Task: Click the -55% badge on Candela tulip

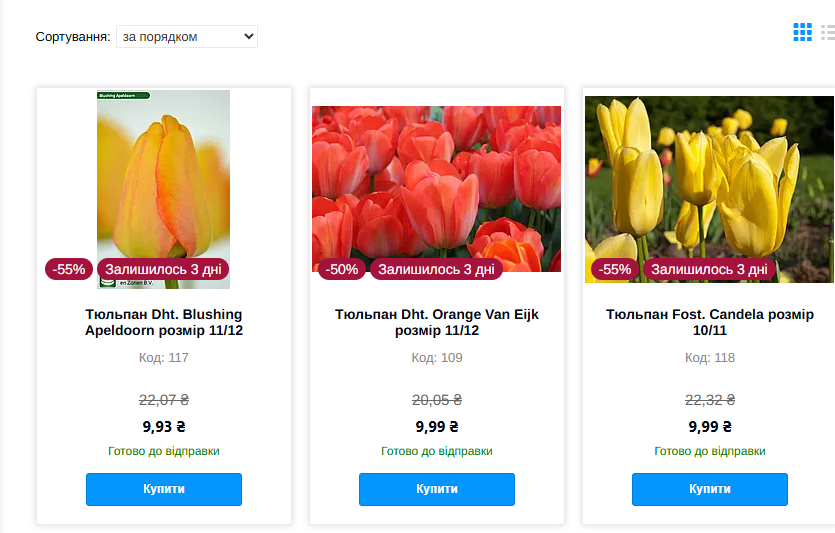Action: pyautogui.click(x=616, y=269)
